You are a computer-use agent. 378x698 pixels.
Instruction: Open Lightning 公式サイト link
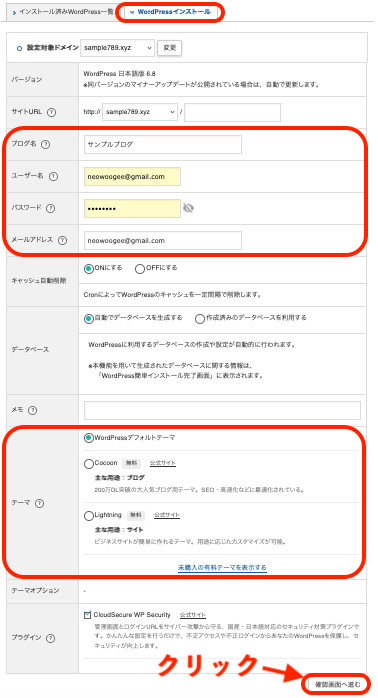click(167, 515)
